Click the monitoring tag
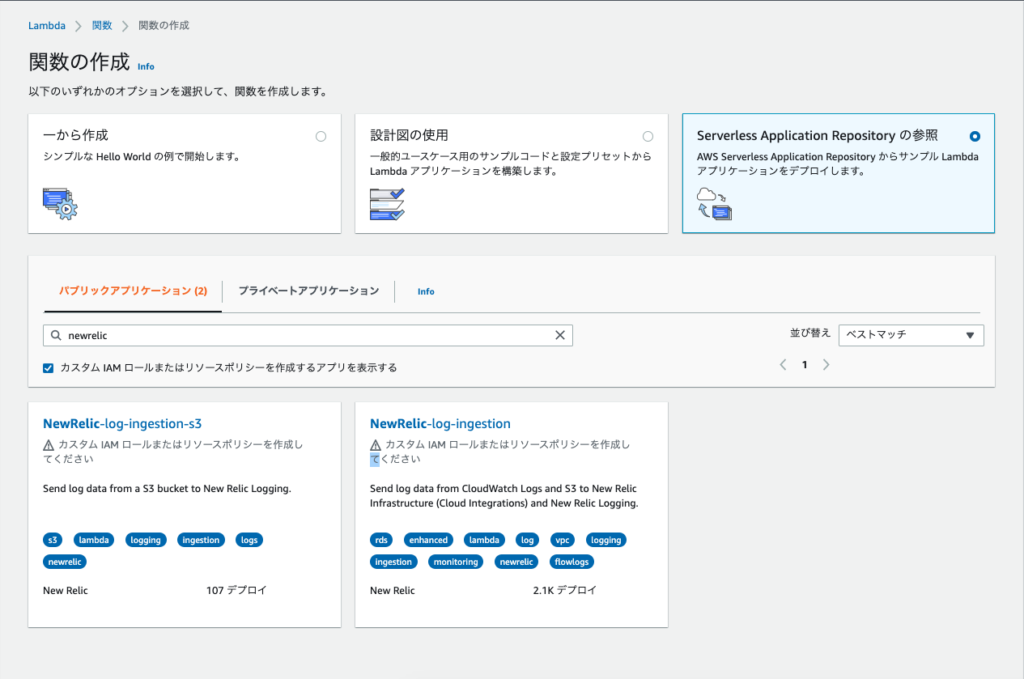The width and height of the screenshot is (1024, 679). click(x=456, y=561)
